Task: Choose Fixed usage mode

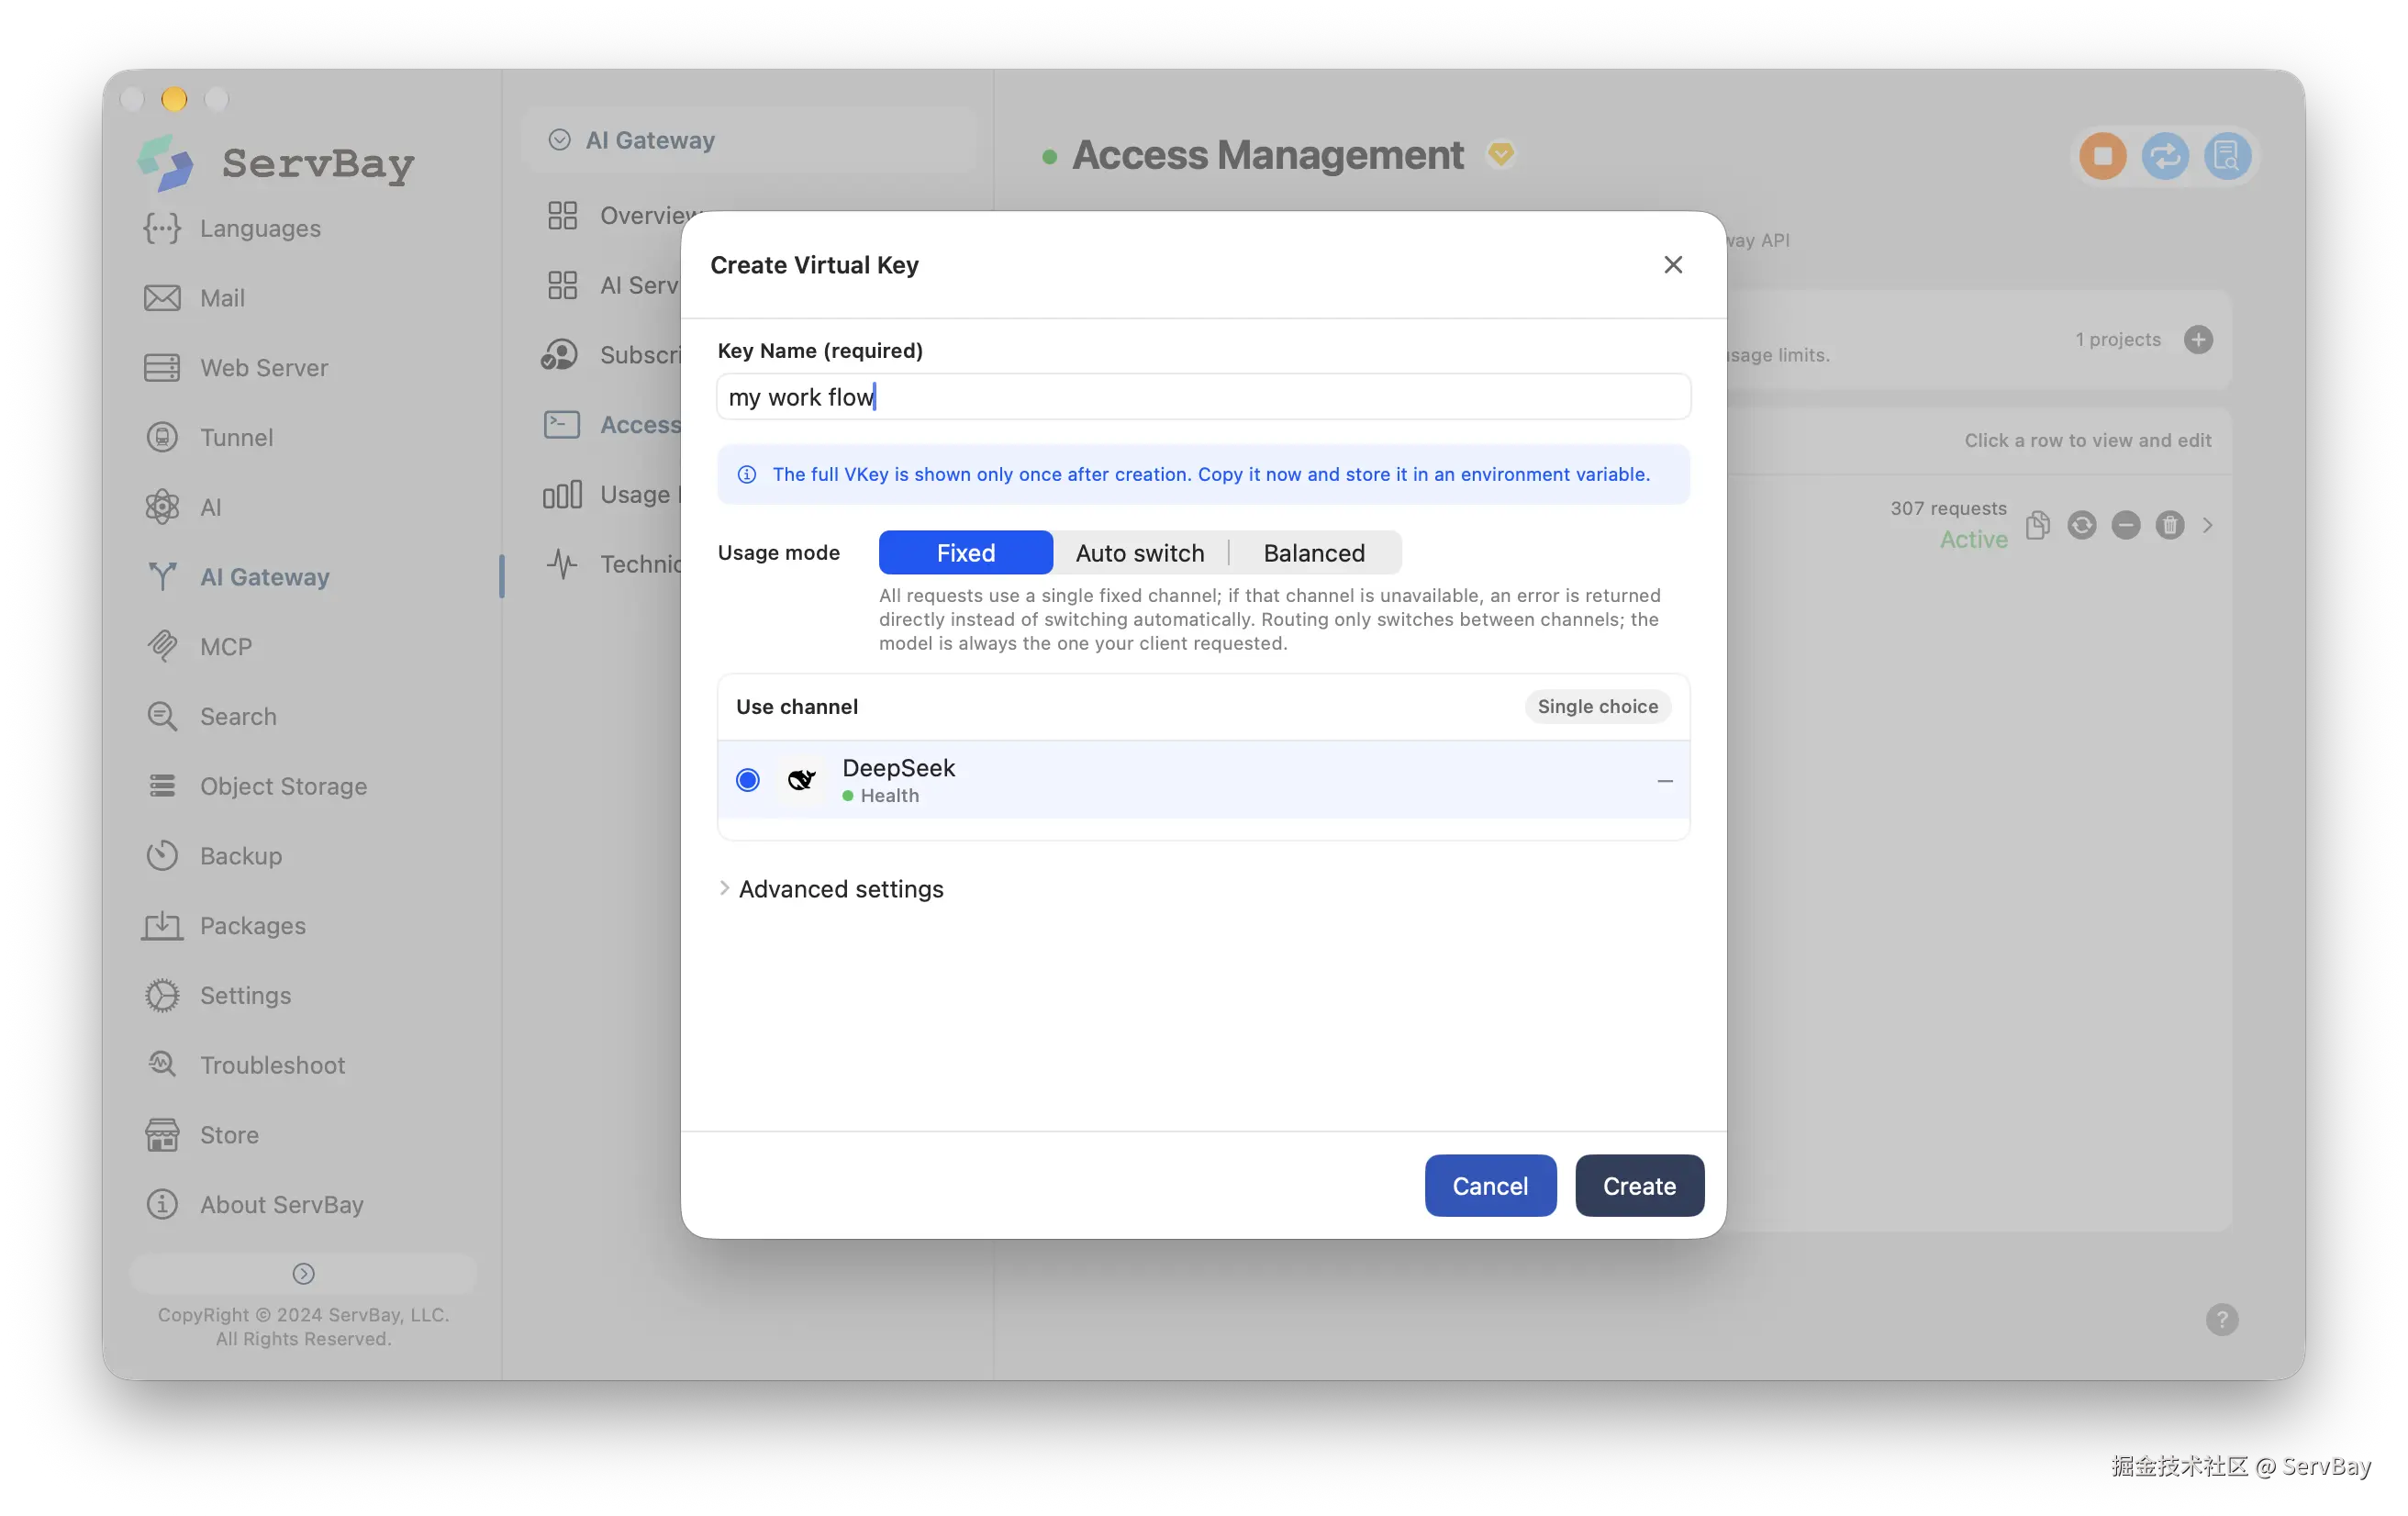Action: (x=965, y=553)
